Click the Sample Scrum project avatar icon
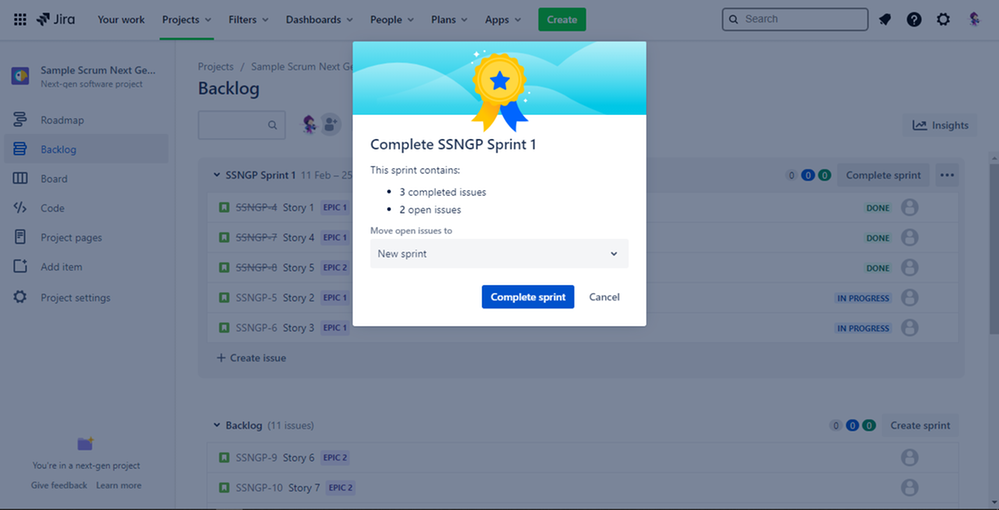Screen dimensions: 999x510 pyautogui.click(x=20, y=76)
